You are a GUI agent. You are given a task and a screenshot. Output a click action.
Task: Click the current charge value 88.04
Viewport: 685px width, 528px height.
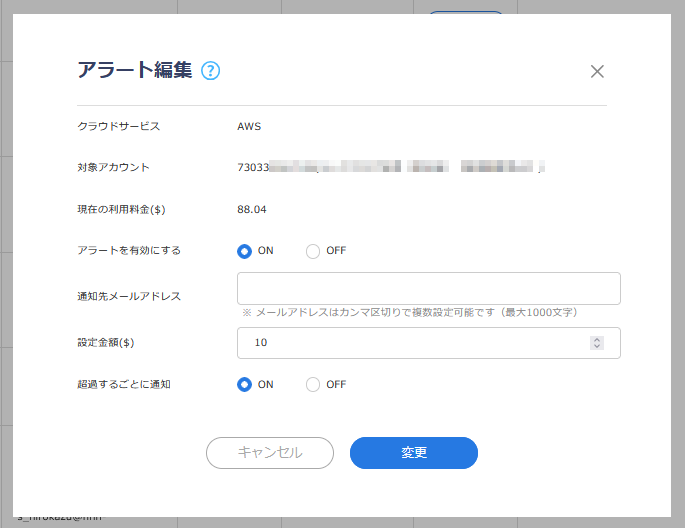pos(252,209)
